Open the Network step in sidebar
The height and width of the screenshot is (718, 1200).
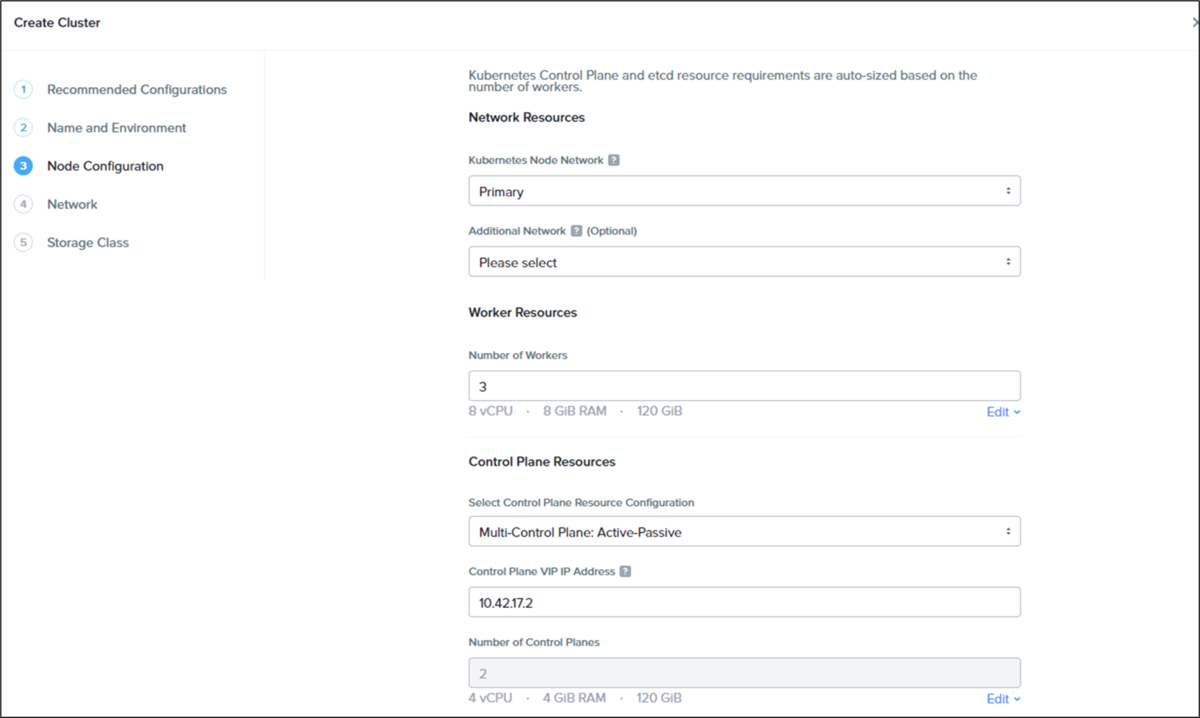click(x=72, y=204)
